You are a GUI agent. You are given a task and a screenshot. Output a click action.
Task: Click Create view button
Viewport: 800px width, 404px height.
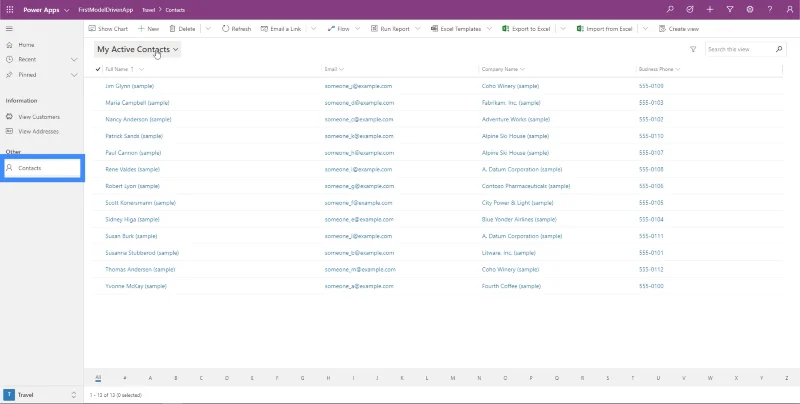click(679, 29)
